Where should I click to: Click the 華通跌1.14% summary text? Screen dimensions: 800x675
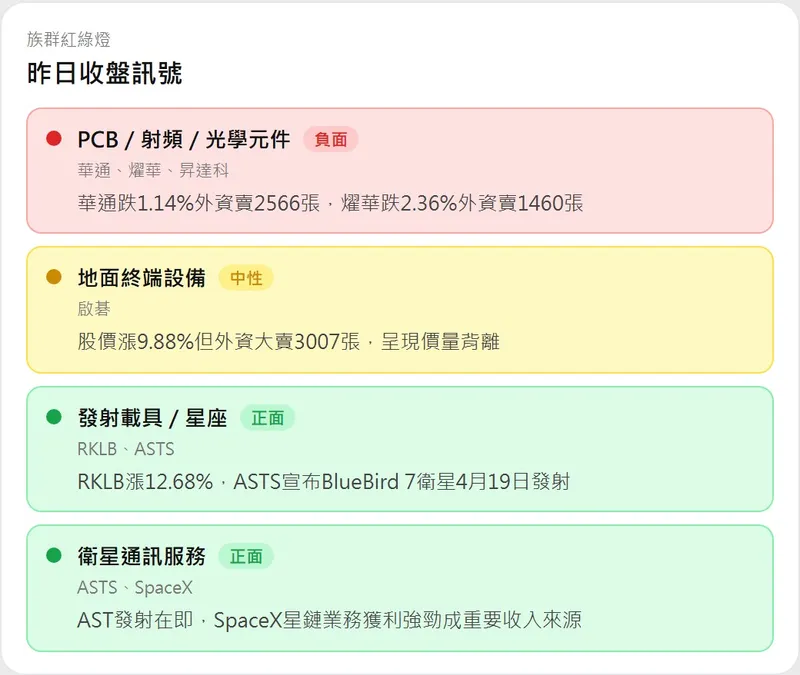point(330,203)
